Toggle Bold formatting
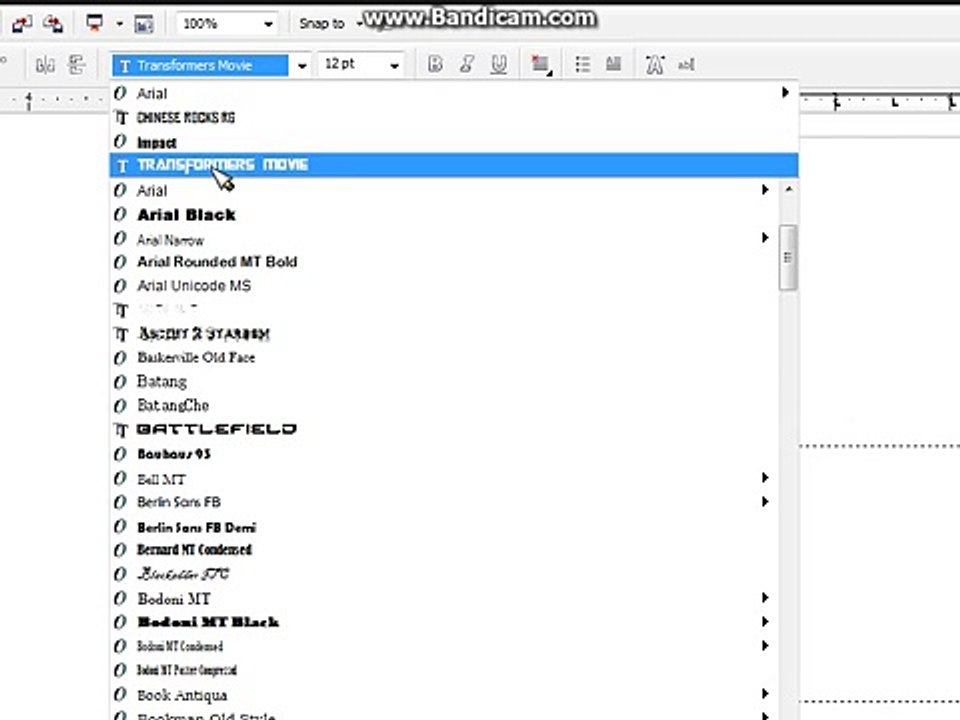This screenshot has height=720, width=960. (435, 64)
